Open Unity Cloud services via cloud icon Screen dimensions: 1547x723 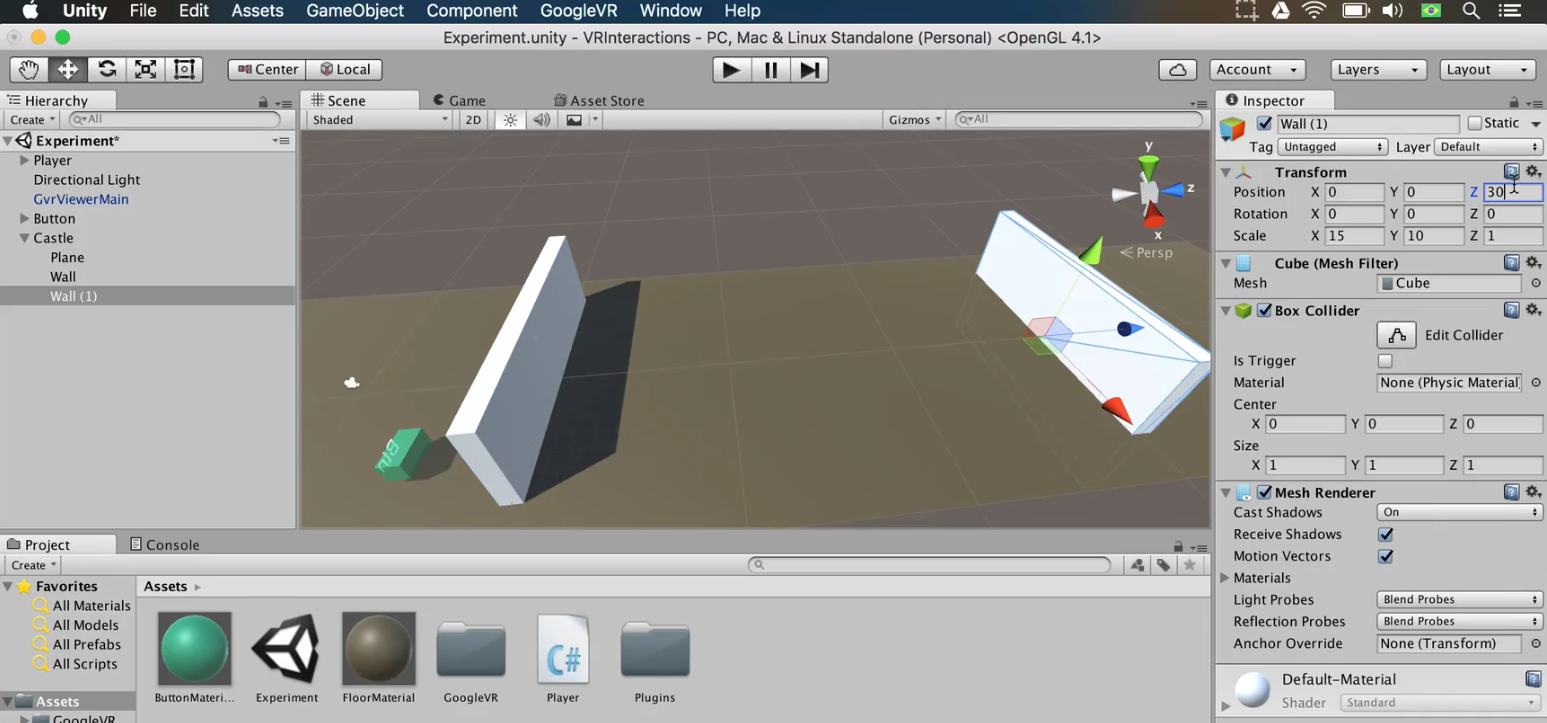1177,69
